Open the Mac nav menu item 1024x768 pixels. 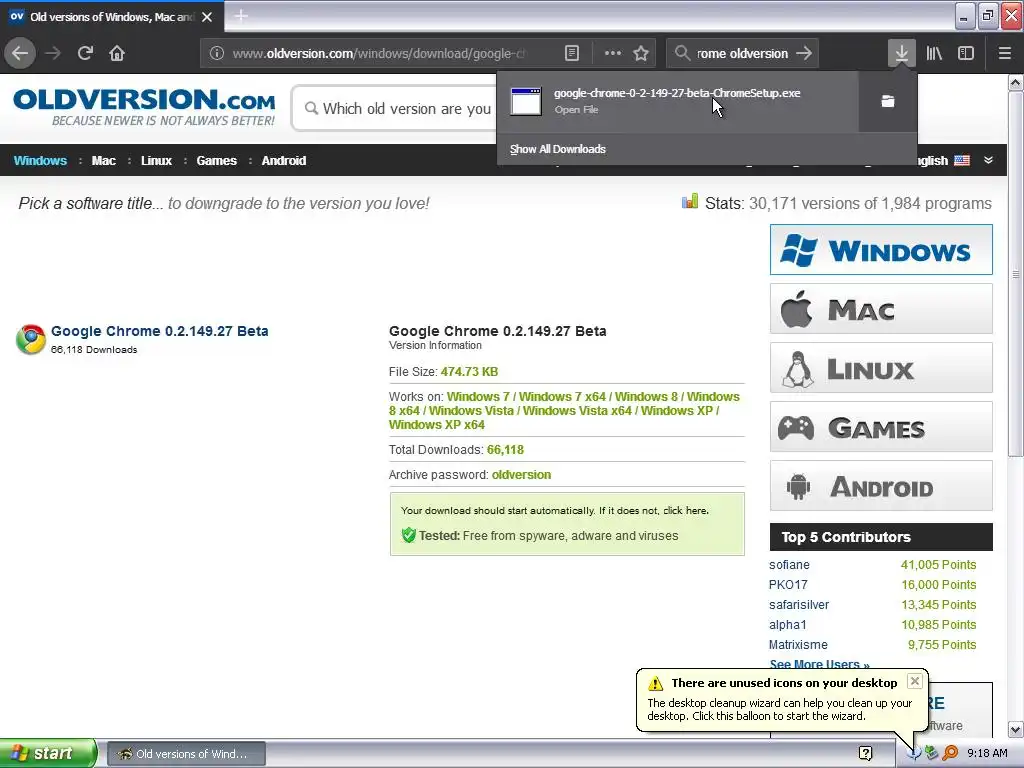click(x=103, y=161)
